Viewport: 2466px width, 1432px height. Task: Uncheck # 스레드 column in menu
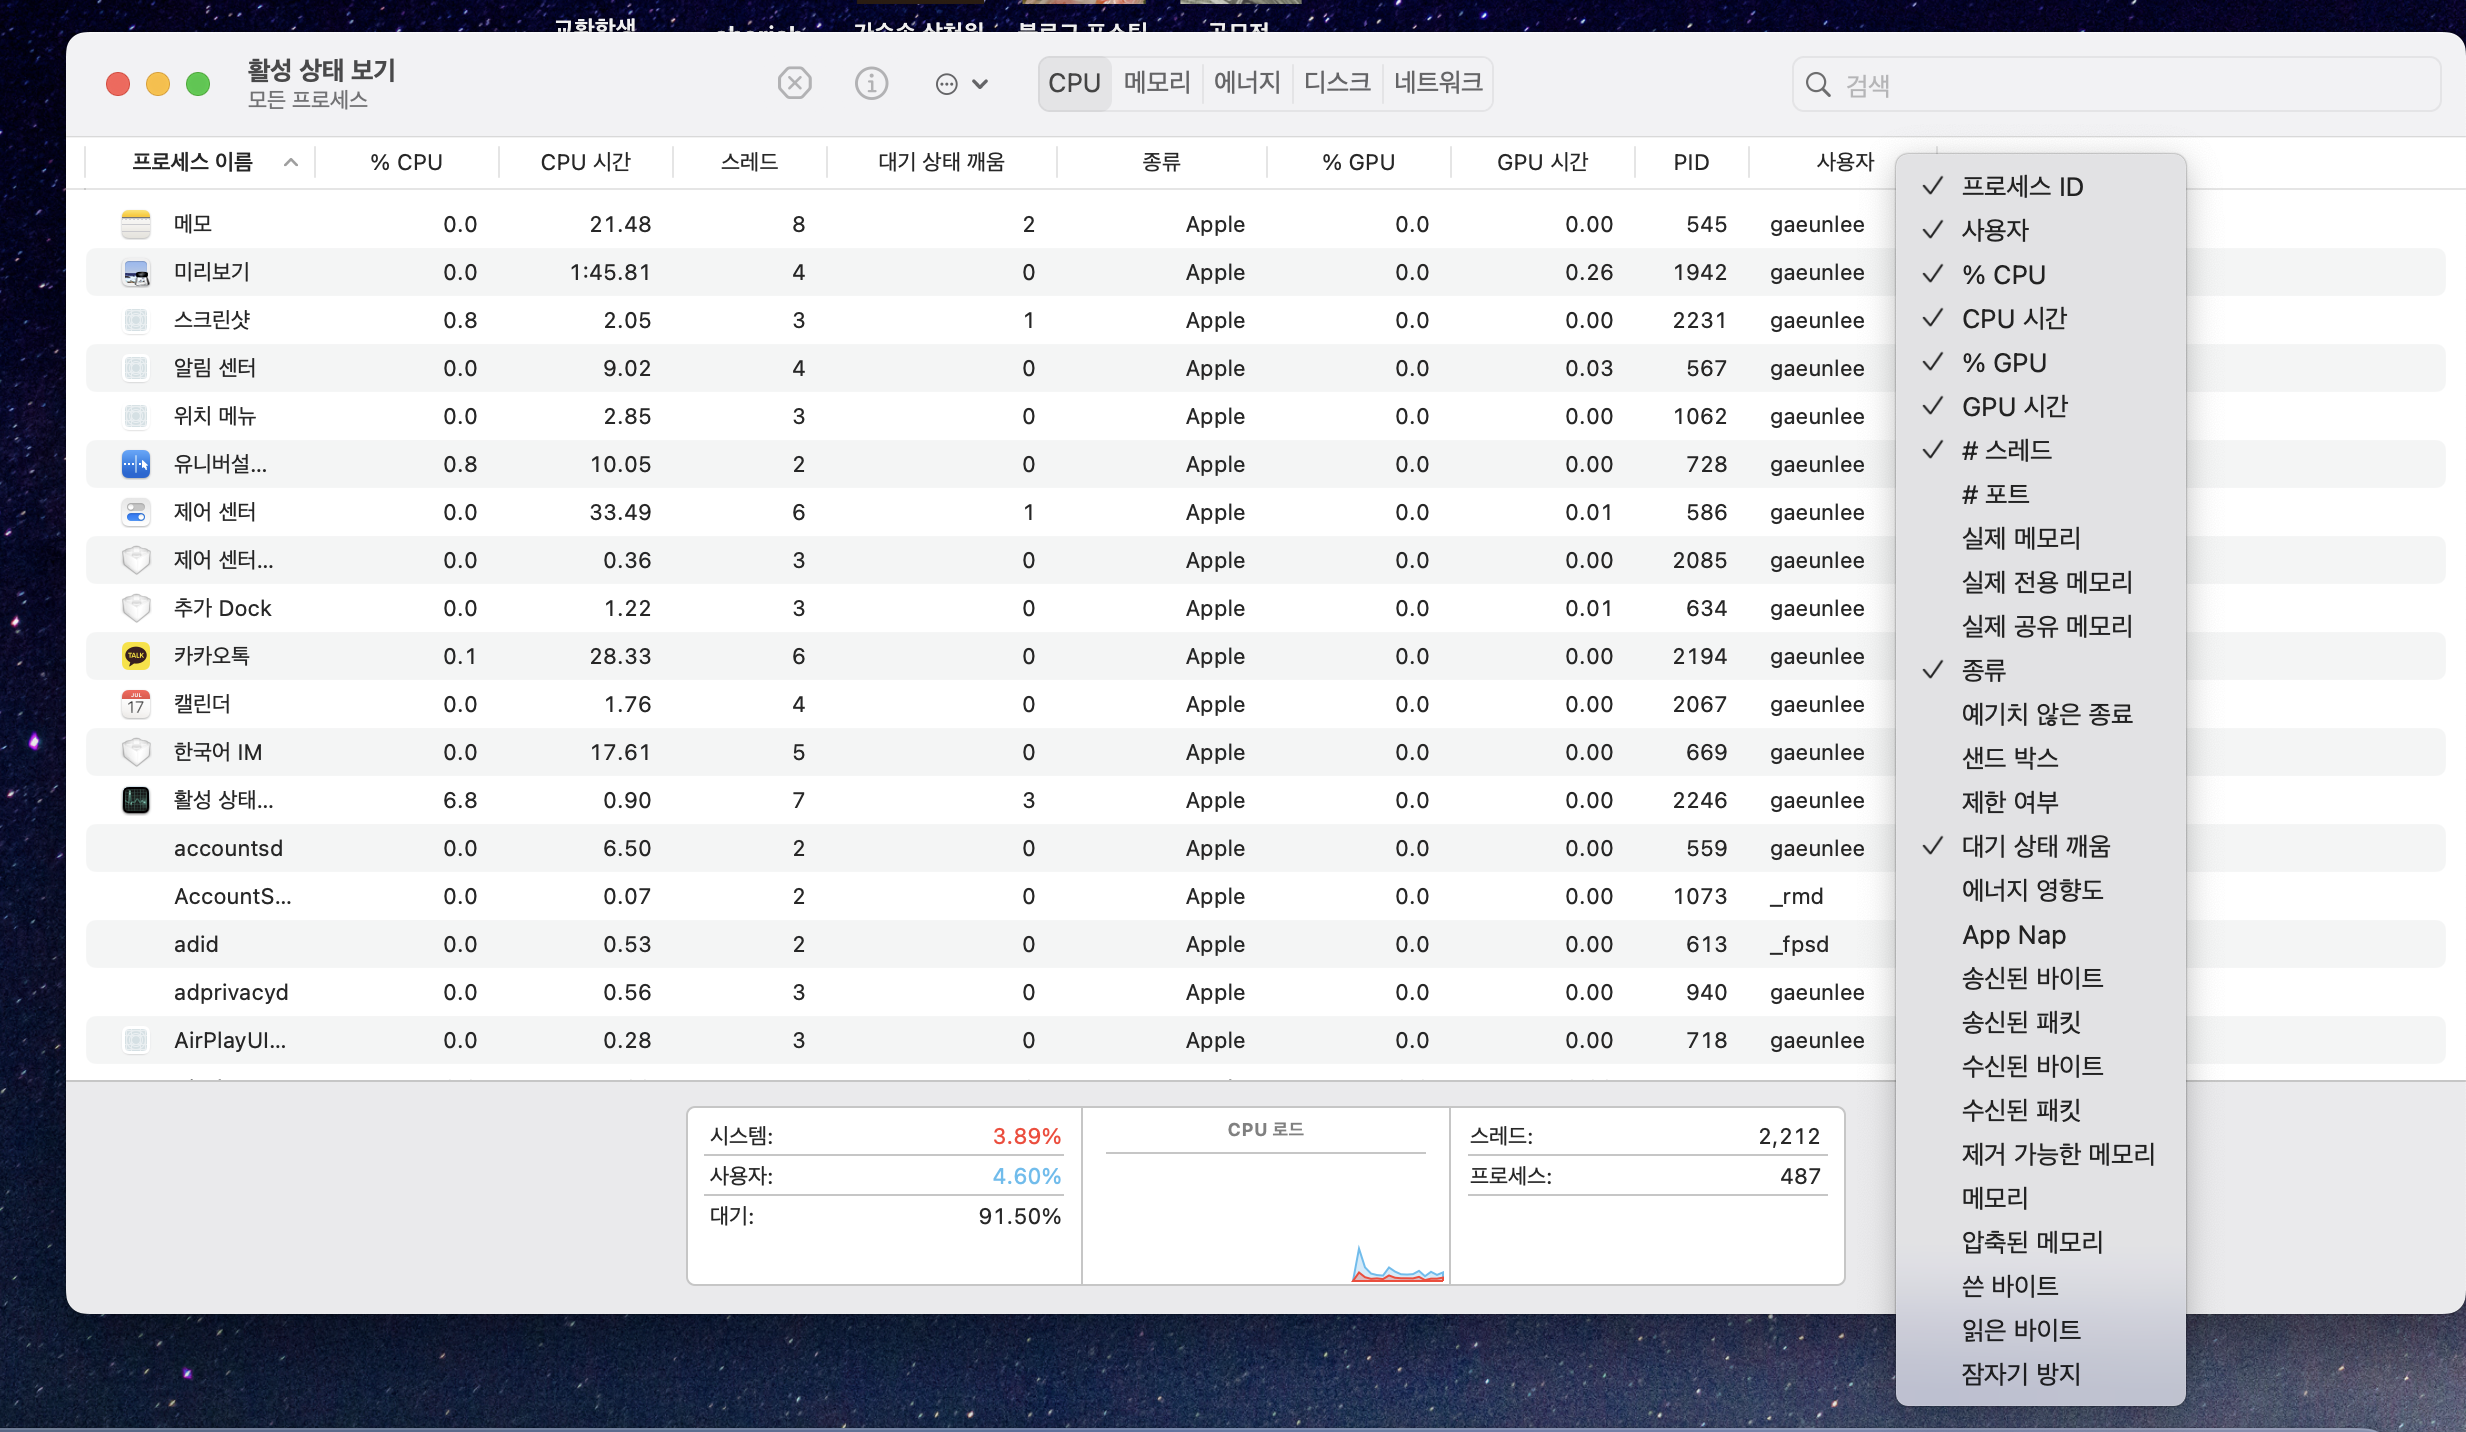pyautogui.click(x=2040, y=450)
